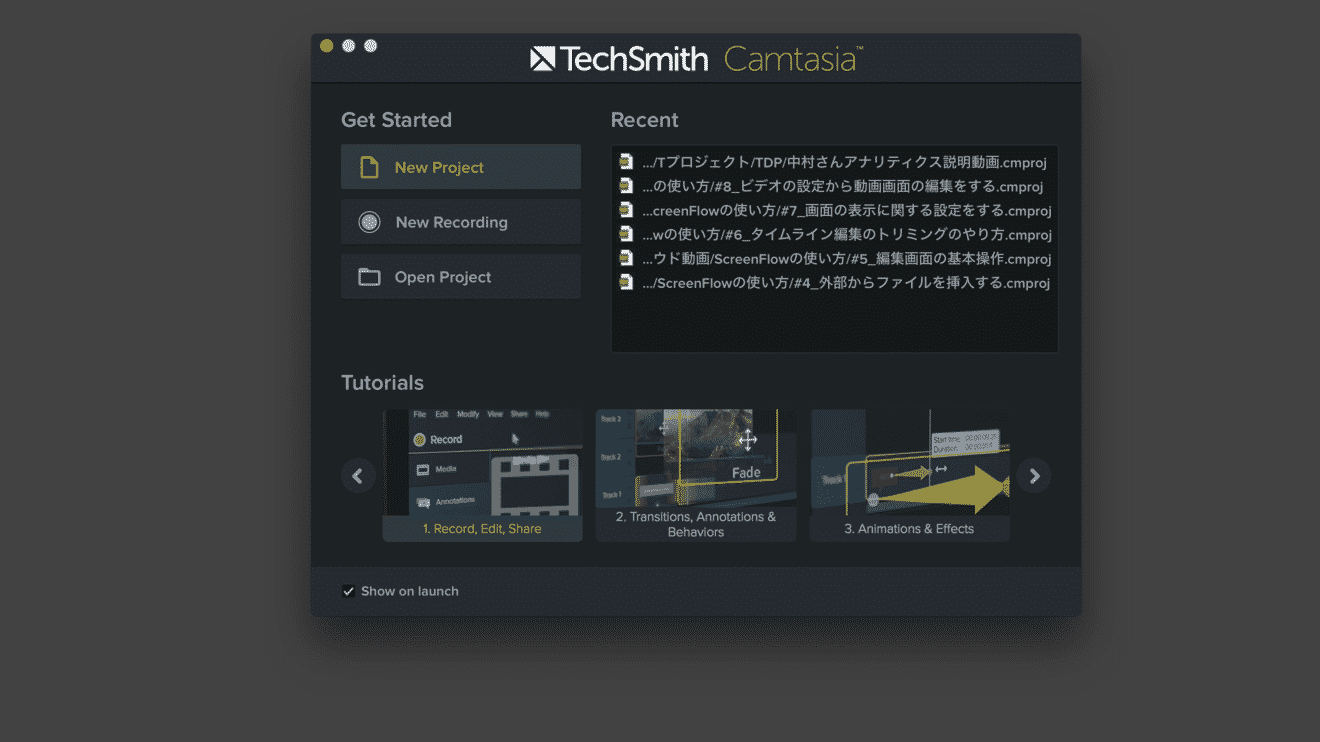Open recent project 中村さんアナリティクス説明動画.cmproj
Image resolution: width=1320 pixels, height=742 pixels.
(x=834, y=162)
